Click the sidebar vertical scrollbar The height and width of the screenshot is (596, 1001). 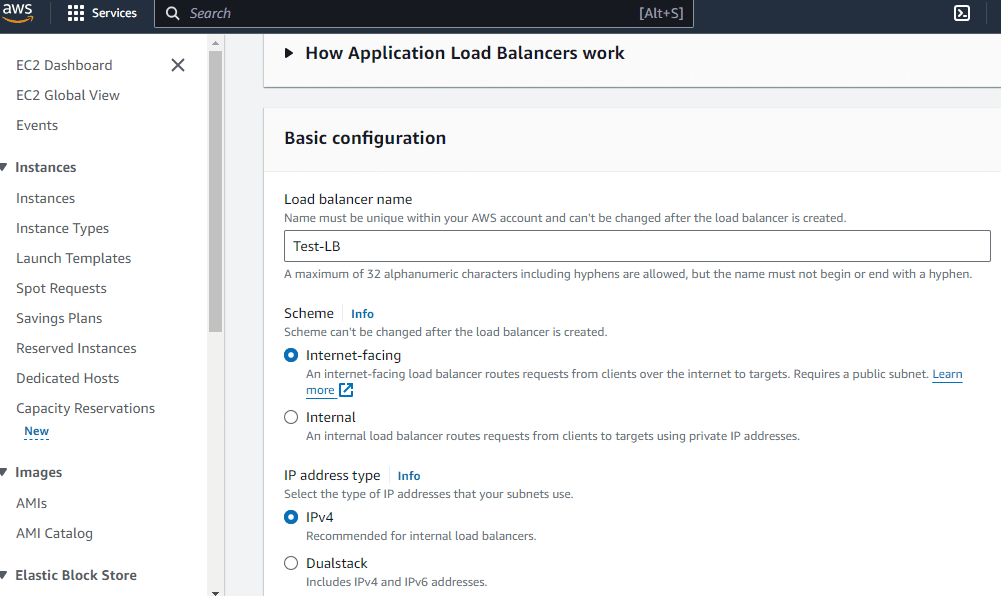(x=215, y=190)
